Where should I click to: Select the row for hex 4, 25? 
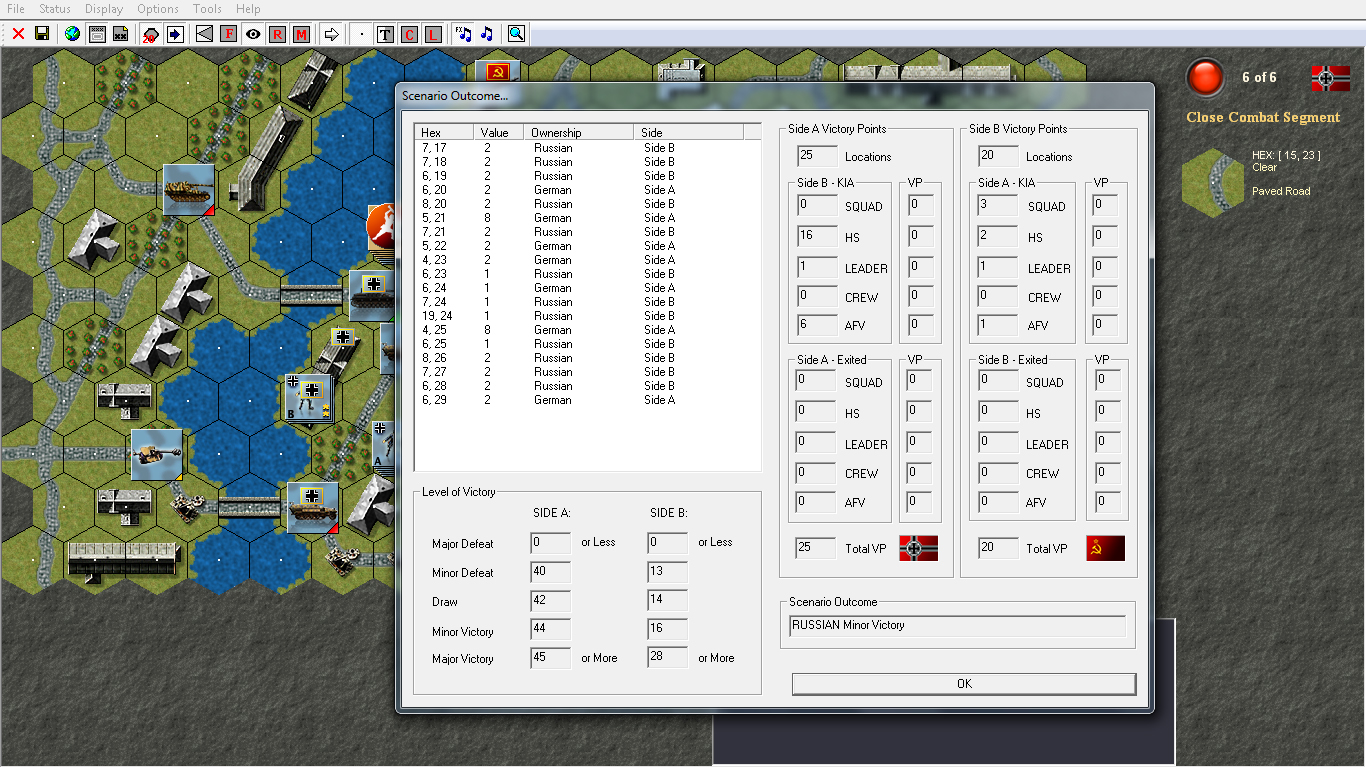pyautogui.click(x=587, y=330)
